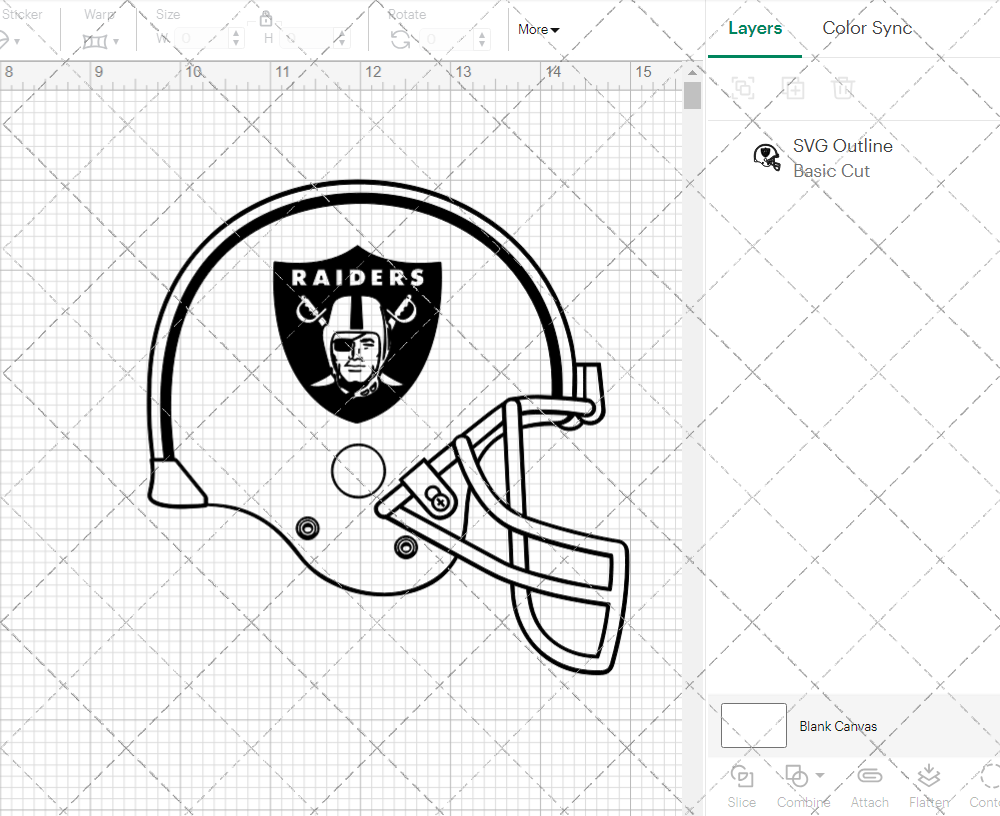
Task: Click the Blank Canvas swatch
Action: click(x=753, y=725)
